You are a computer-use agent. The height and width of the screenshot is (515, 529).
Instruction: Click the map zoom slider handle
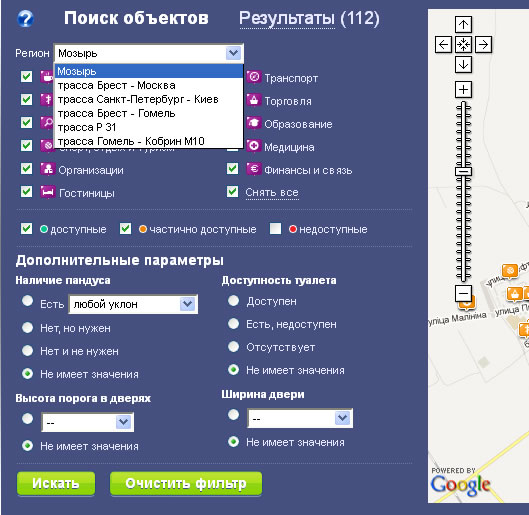(463, 172)
